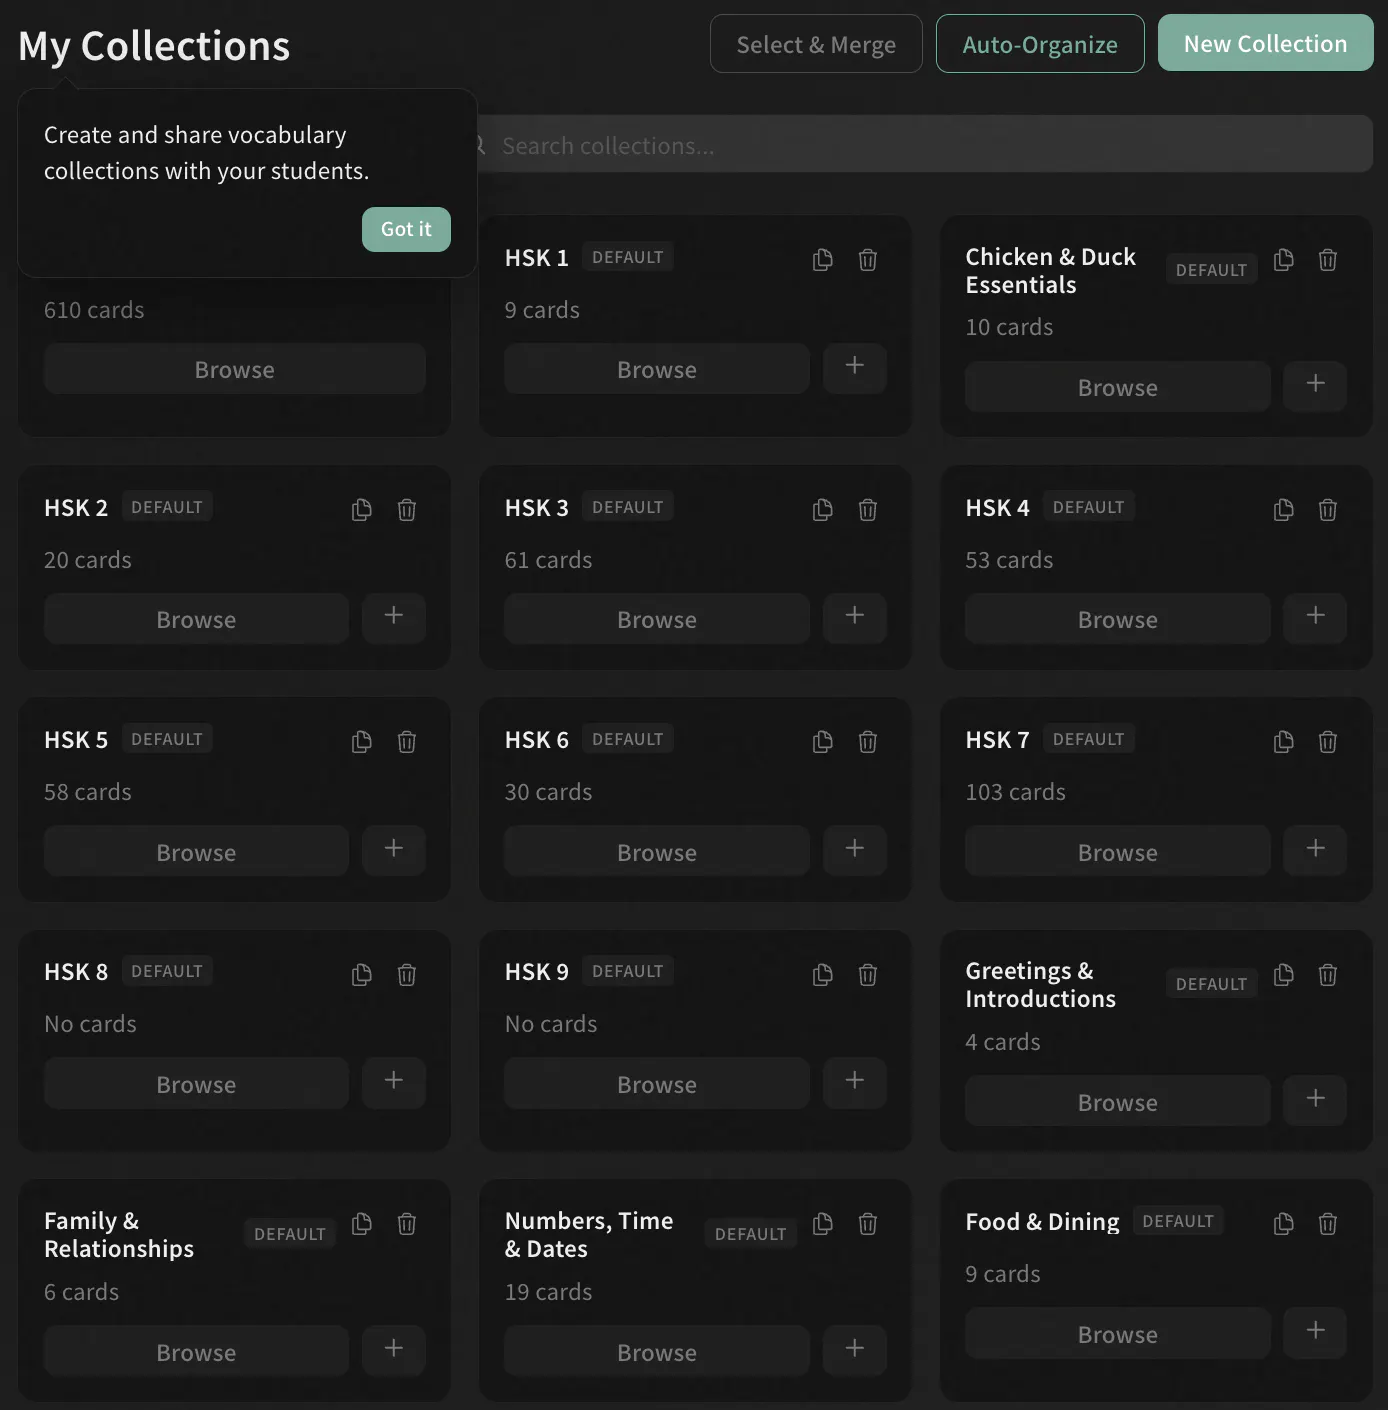Add a card to Family & Relationships
Image resolution: width=1388 pixels, height=1410 pixels.
(x=394, y=1350)
